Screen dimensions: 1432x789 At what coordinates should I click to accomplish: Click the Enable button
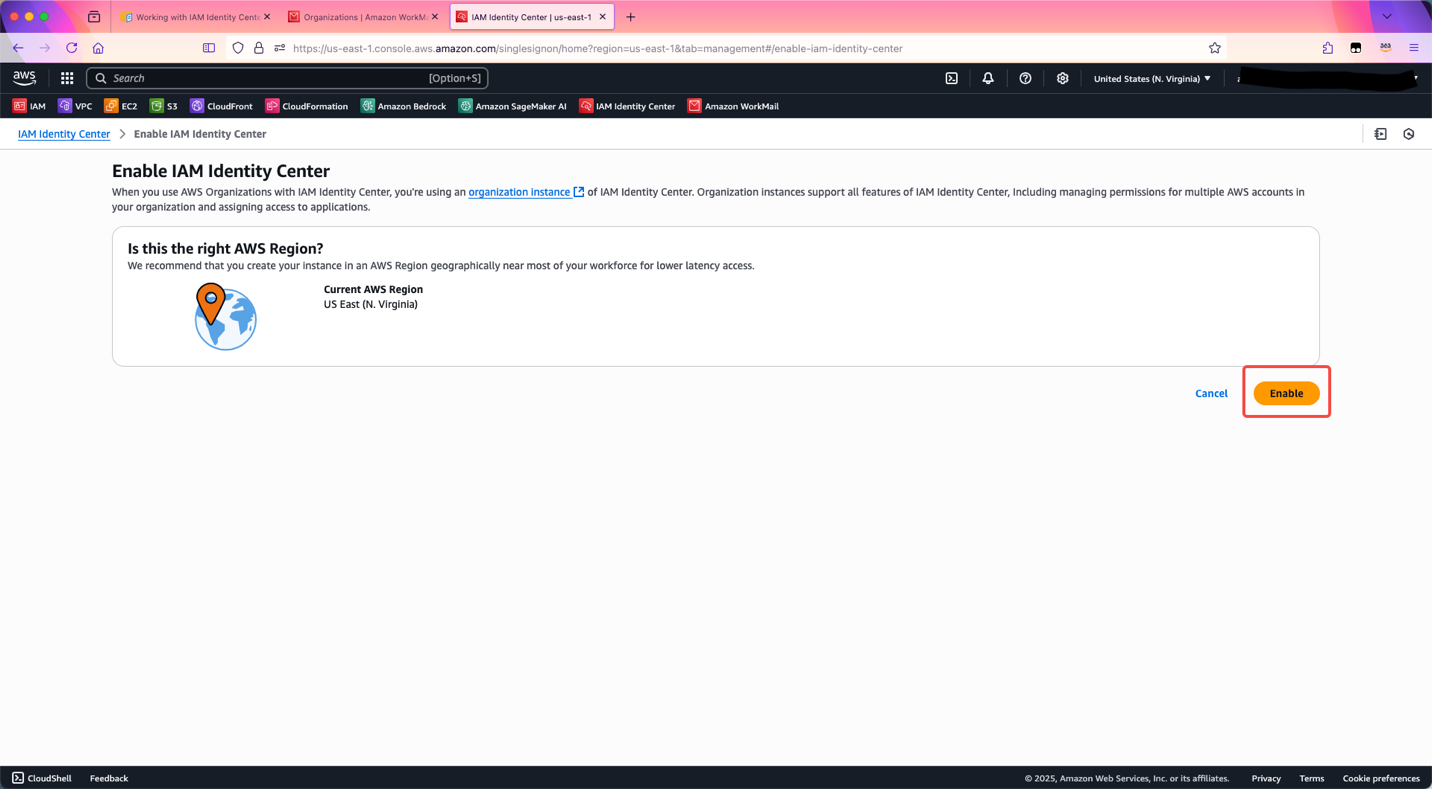tap(1286, 393)
